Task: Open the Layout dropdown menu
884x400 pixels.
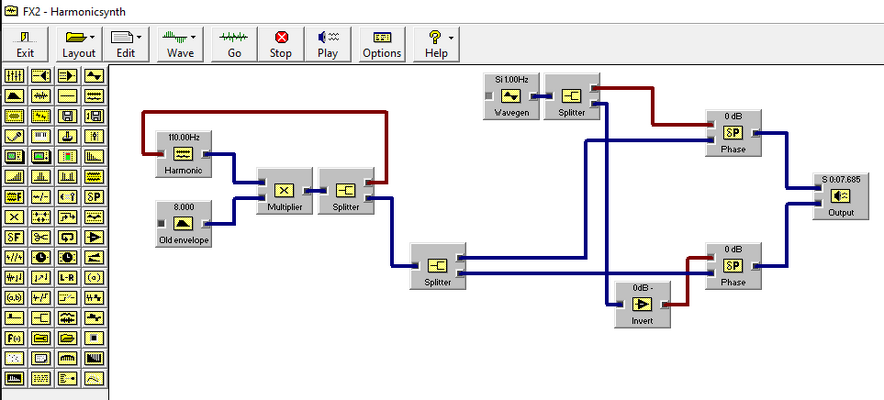Action: pyautogui.click(x=79, y=45)
